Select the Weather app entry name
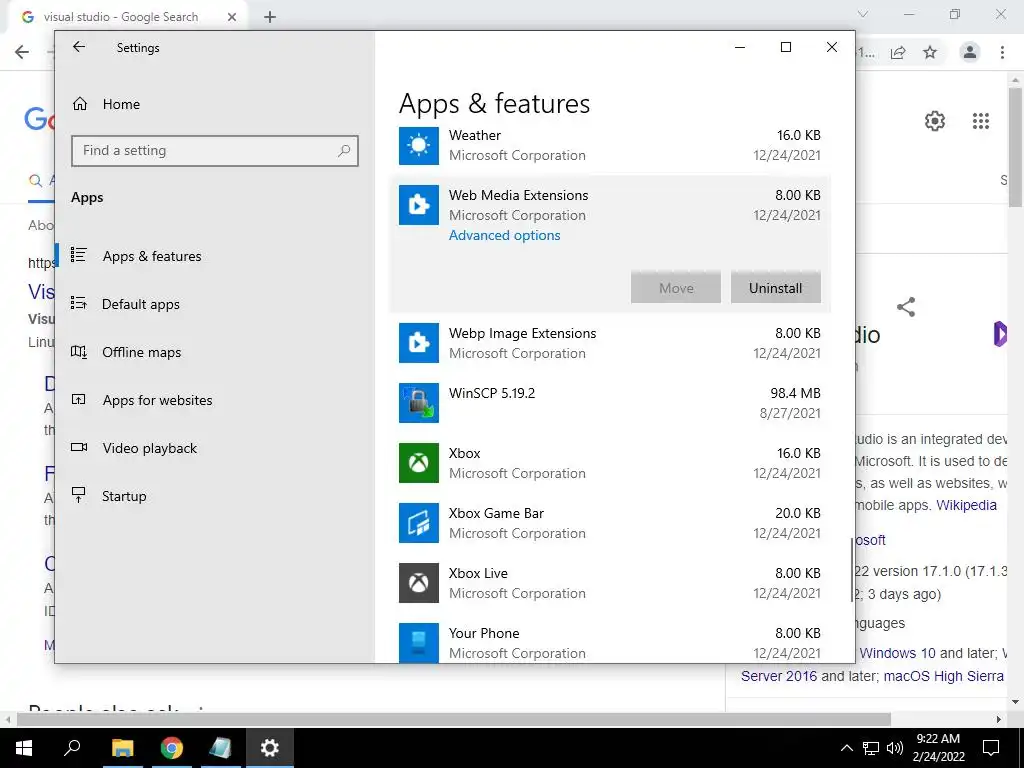The height and width of the screenshot is (768, 1024). coord(475,135)
